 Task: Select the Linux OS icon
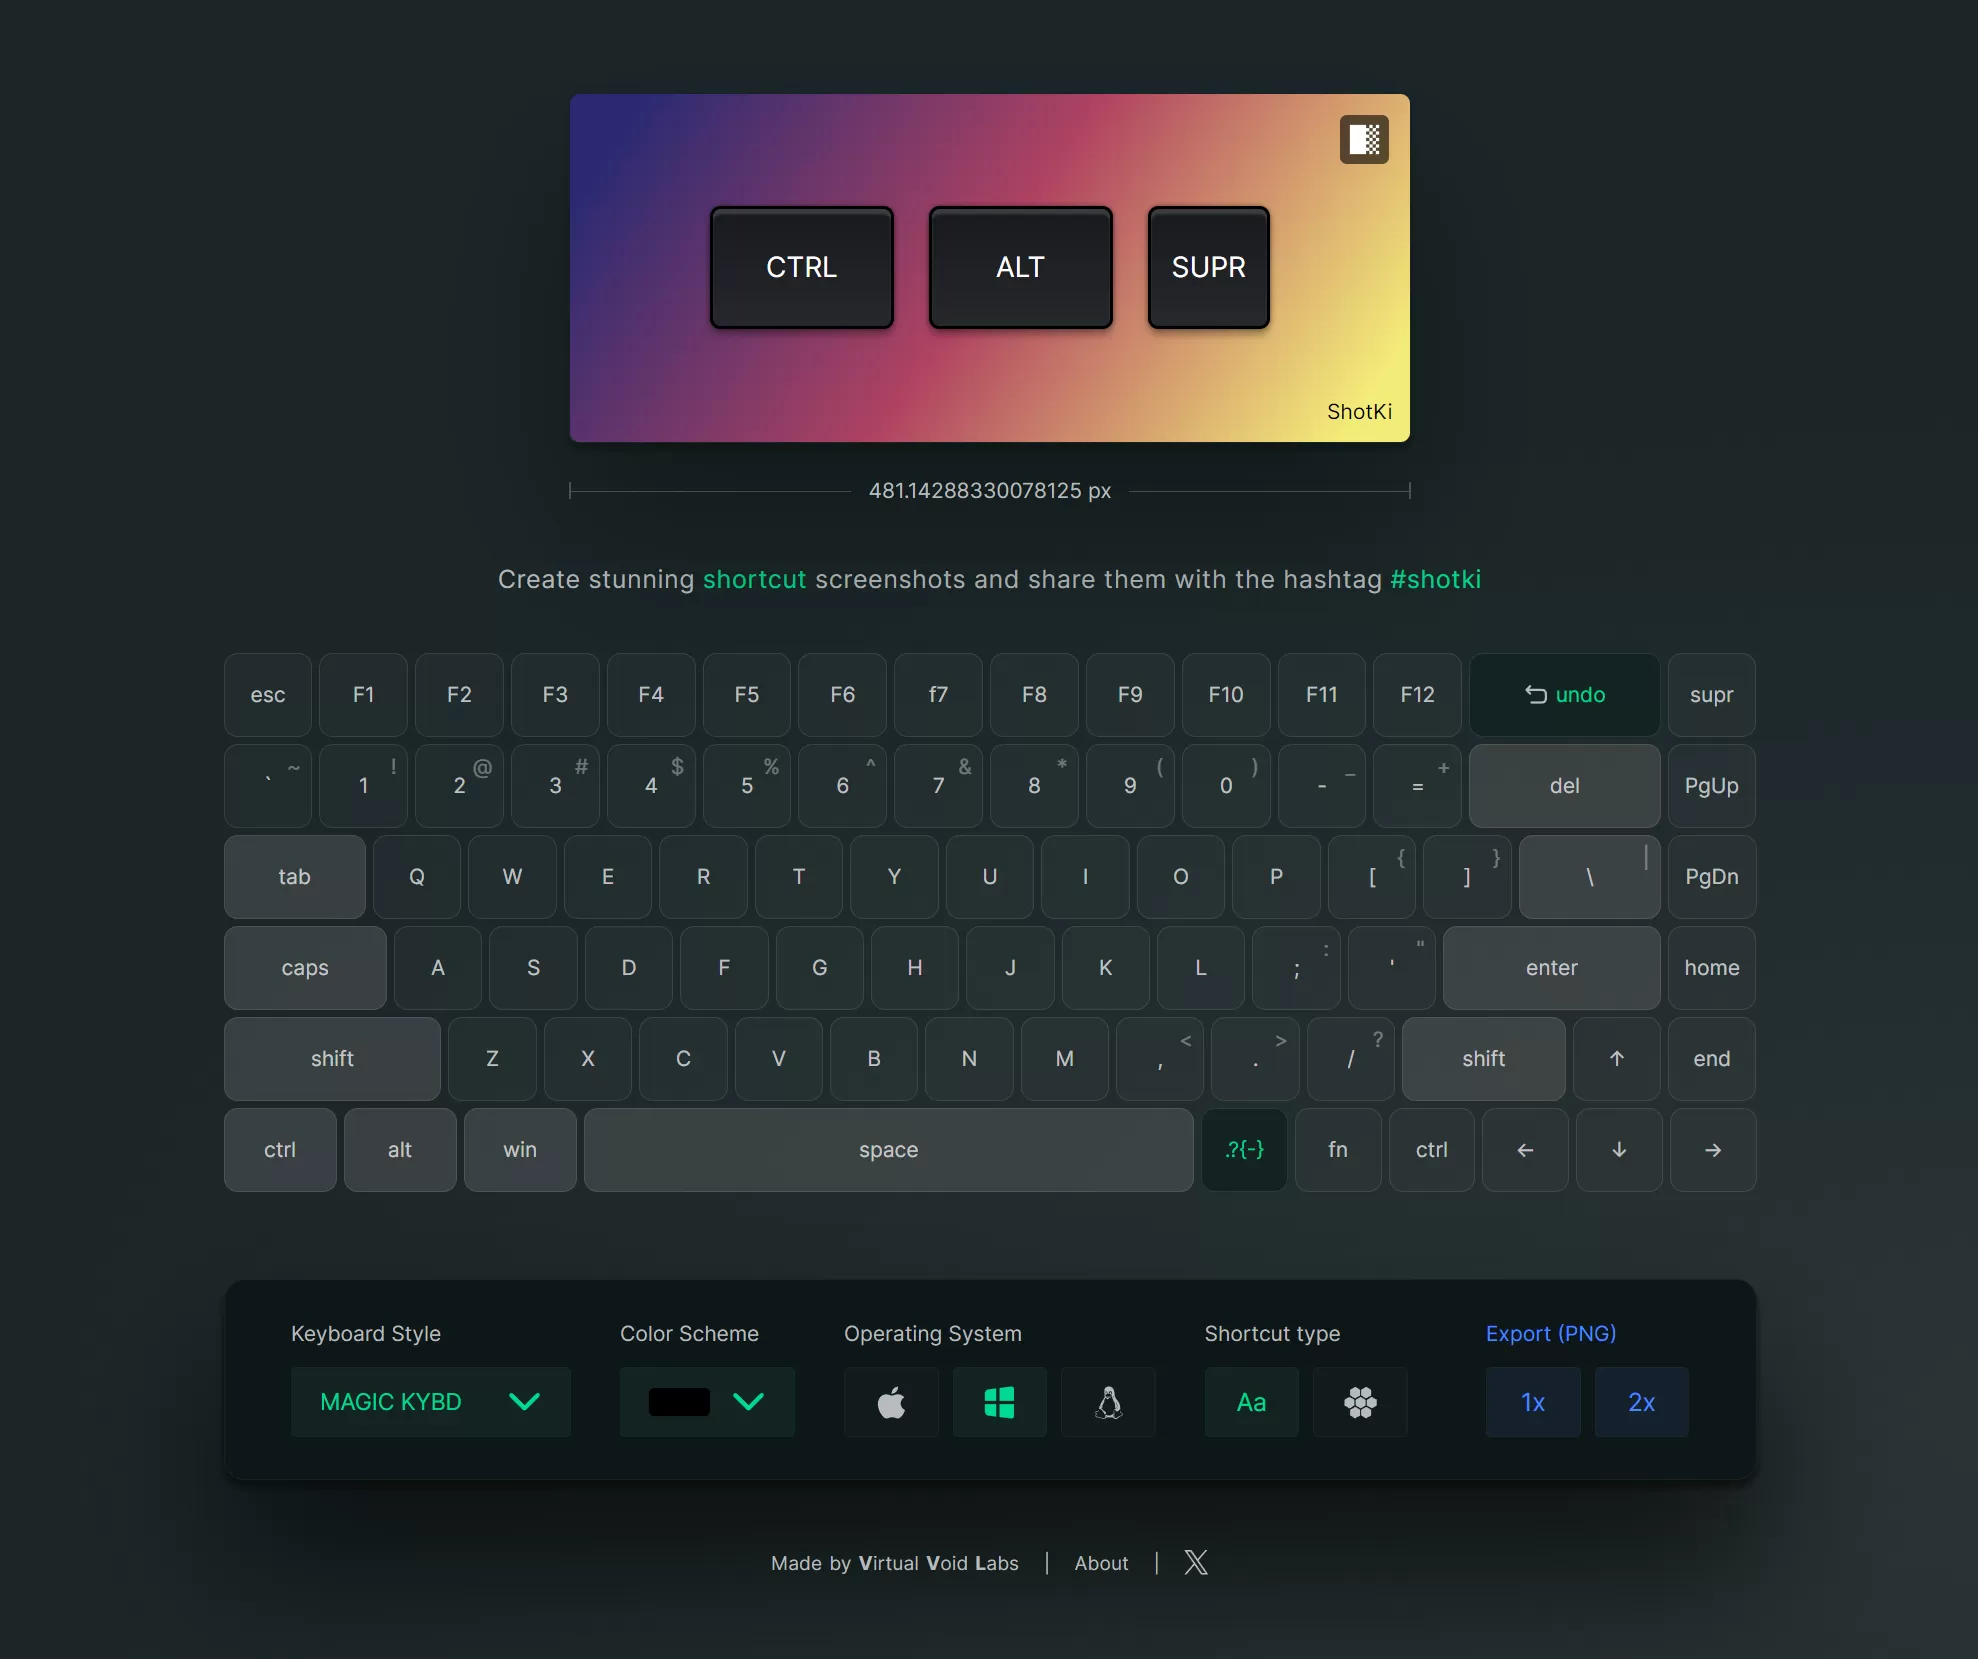click(x=1107, y=1402)
